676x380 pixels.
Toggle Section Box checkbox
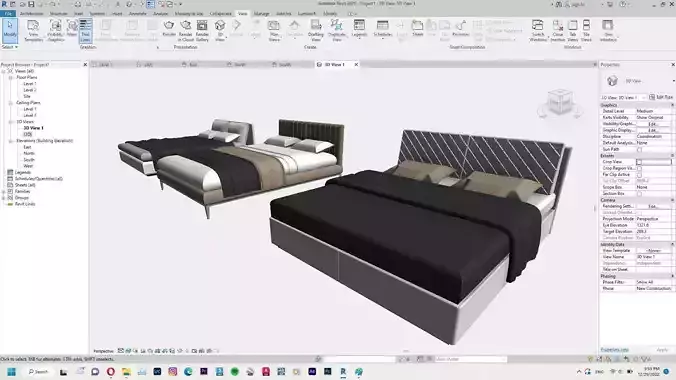click(639, 194)
